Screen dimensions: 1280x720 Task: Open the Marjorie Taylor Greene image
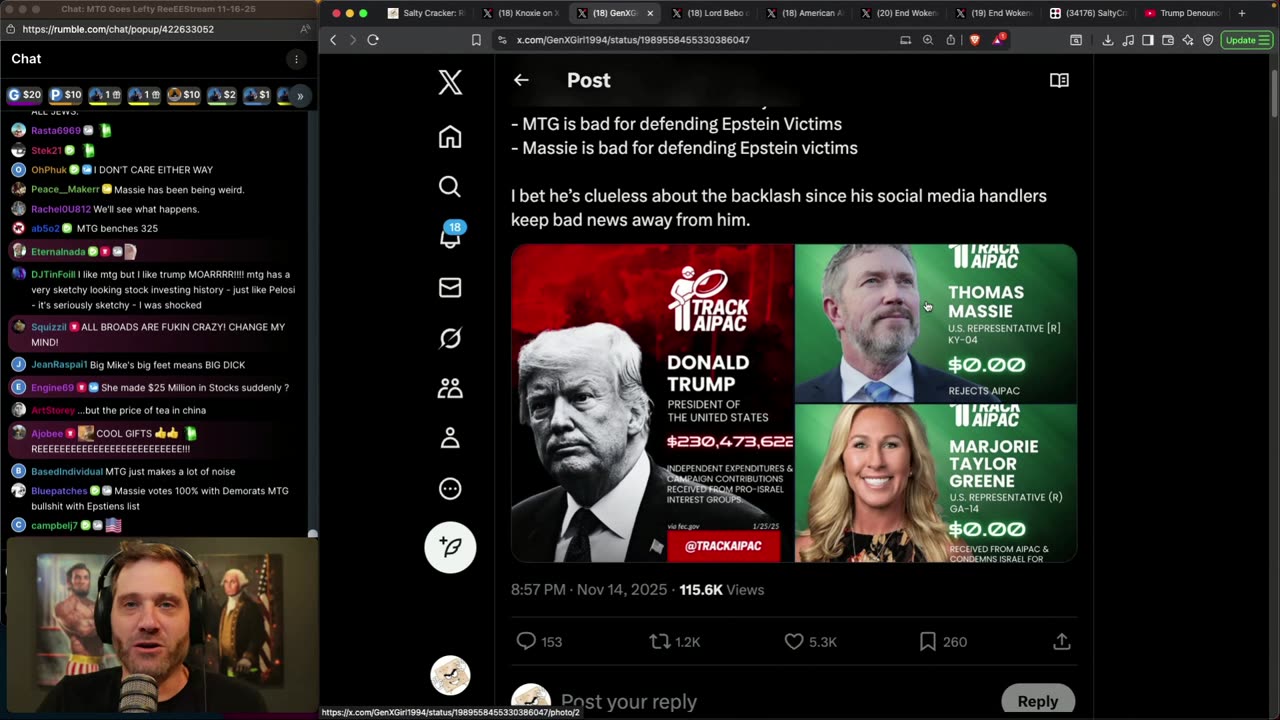point(936,483)
